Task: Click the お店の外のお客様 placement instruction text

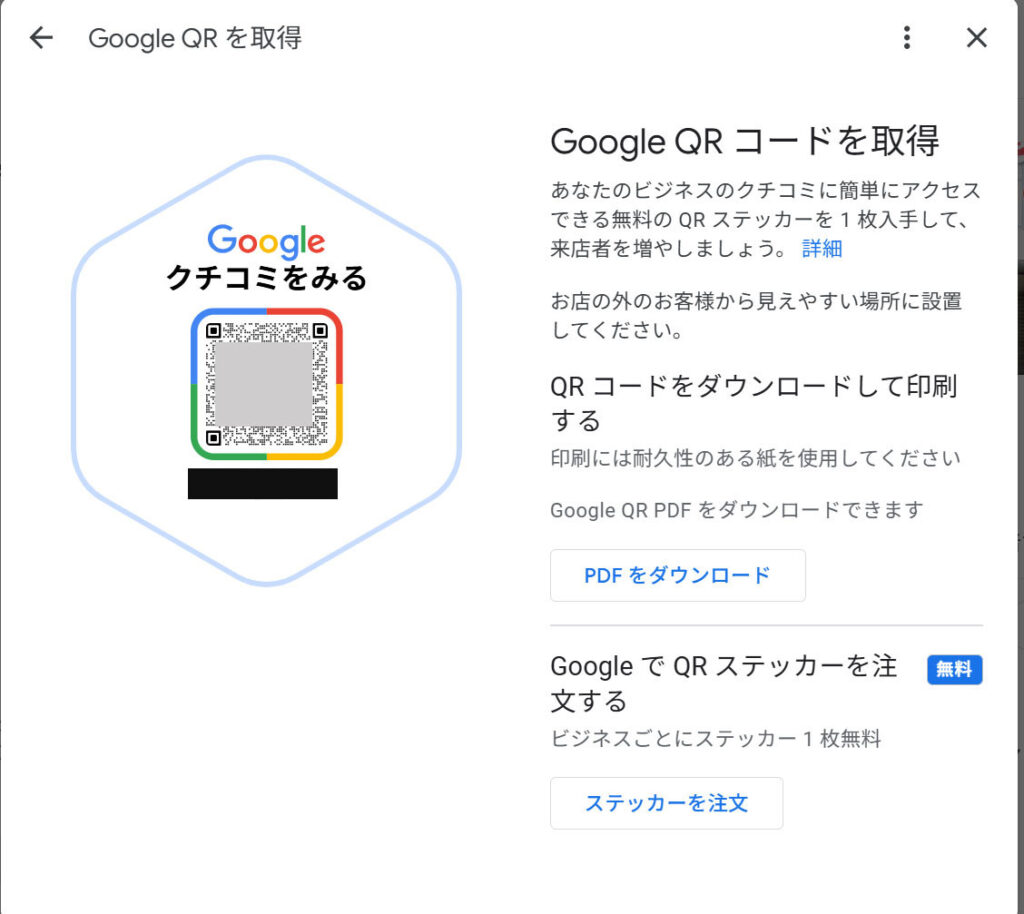Action: [756, 315]
